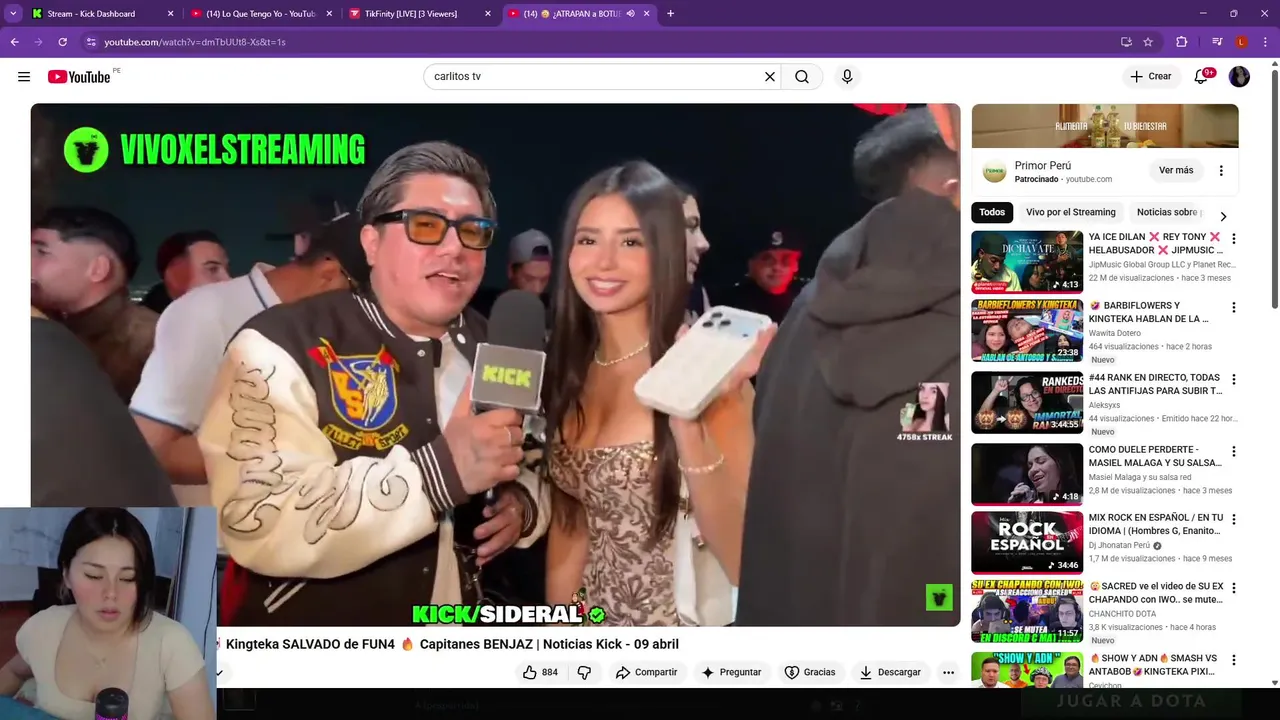The height and width of the screenshot is (720, 1280).
Task: Switch to the TikFinity [LIVE] tab
Action: [x=418, y=14]
